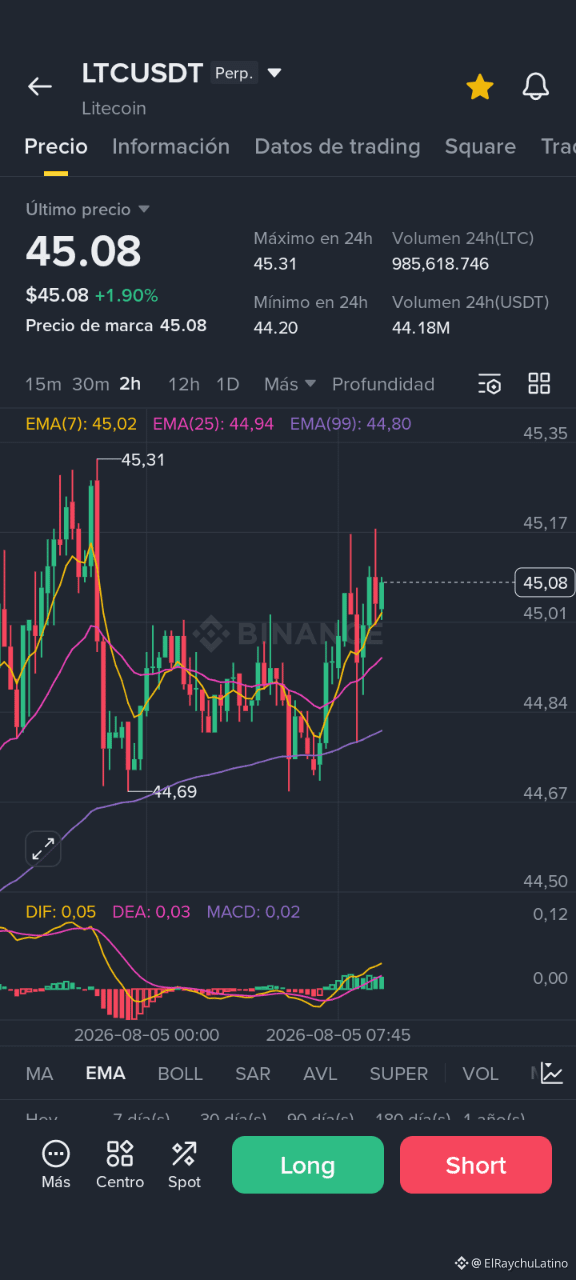Click the EMA(25) indicator label
Screen dimensions: 576x1280
(213, 424)
